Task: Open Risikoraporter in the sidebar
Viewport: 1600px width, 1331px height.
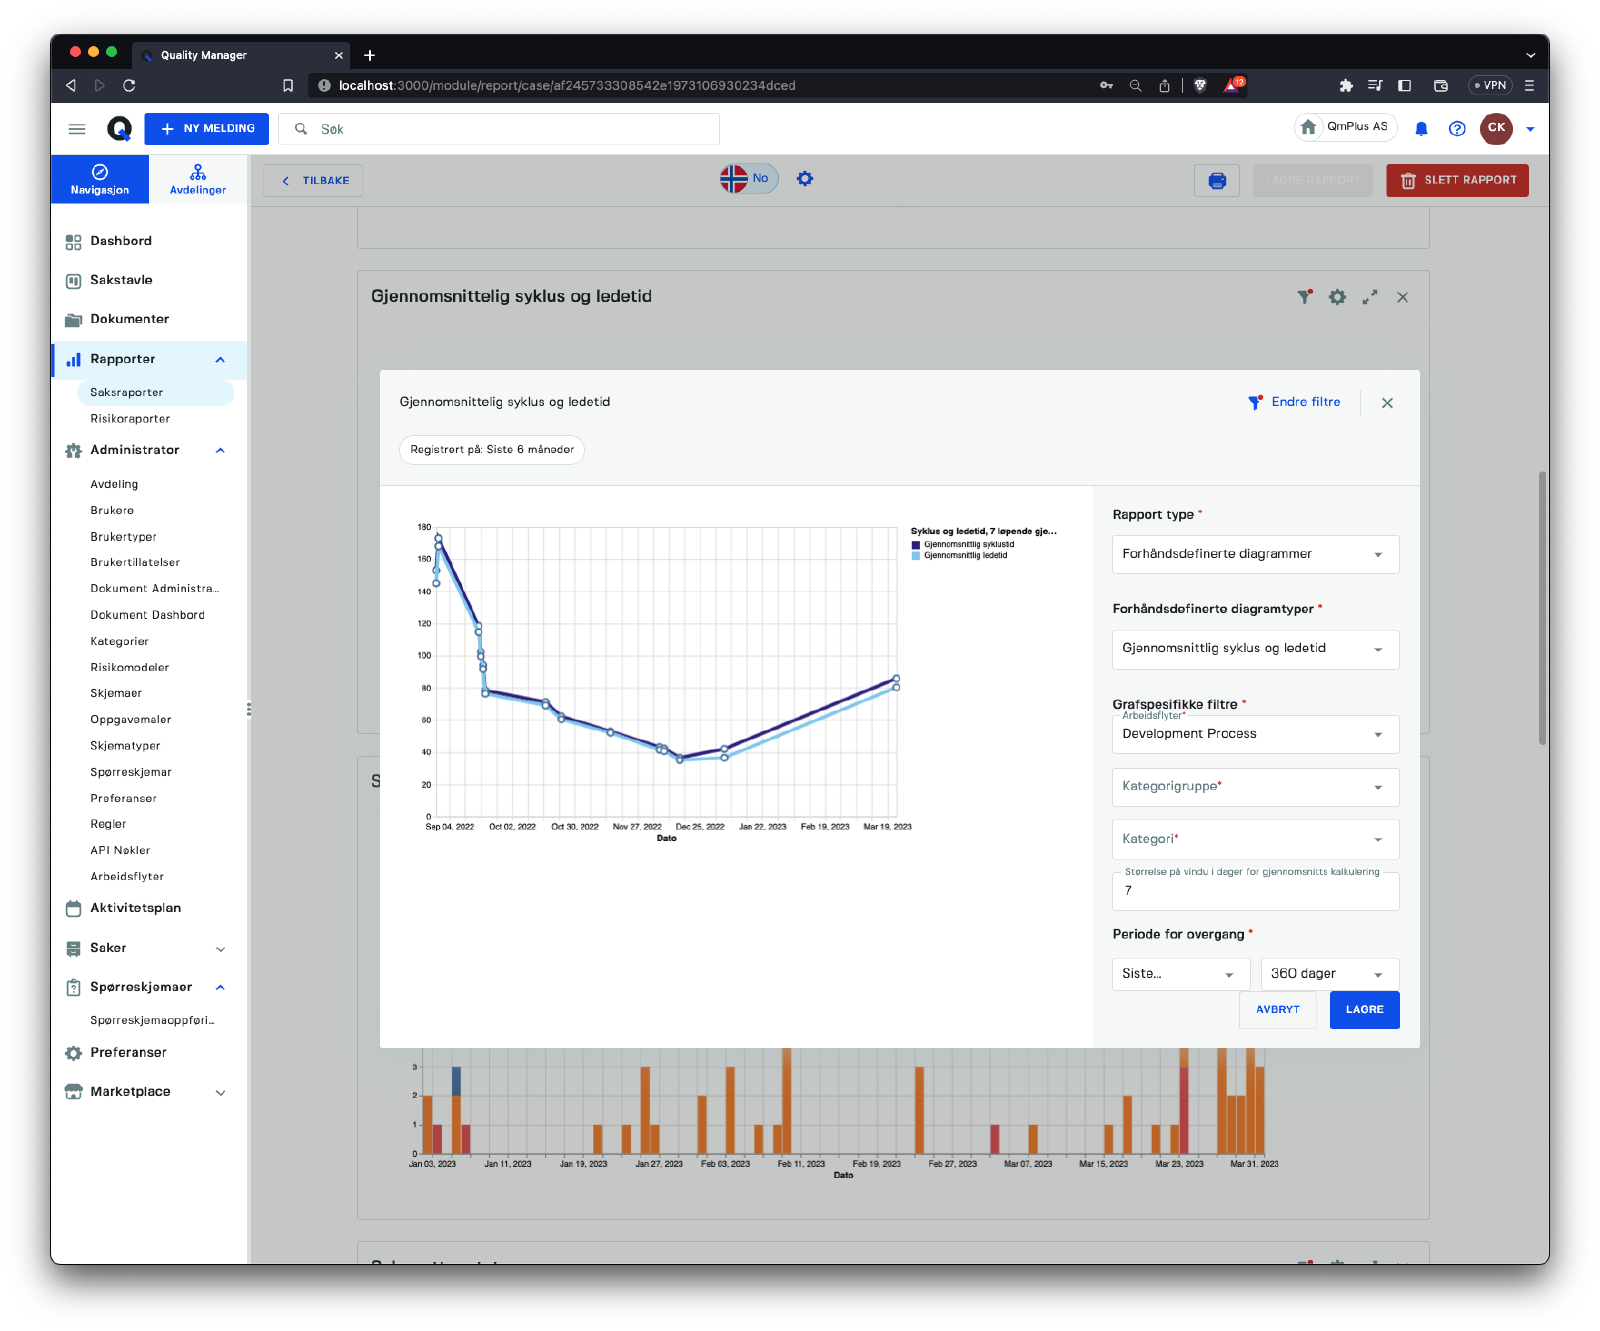Action: 130,419
